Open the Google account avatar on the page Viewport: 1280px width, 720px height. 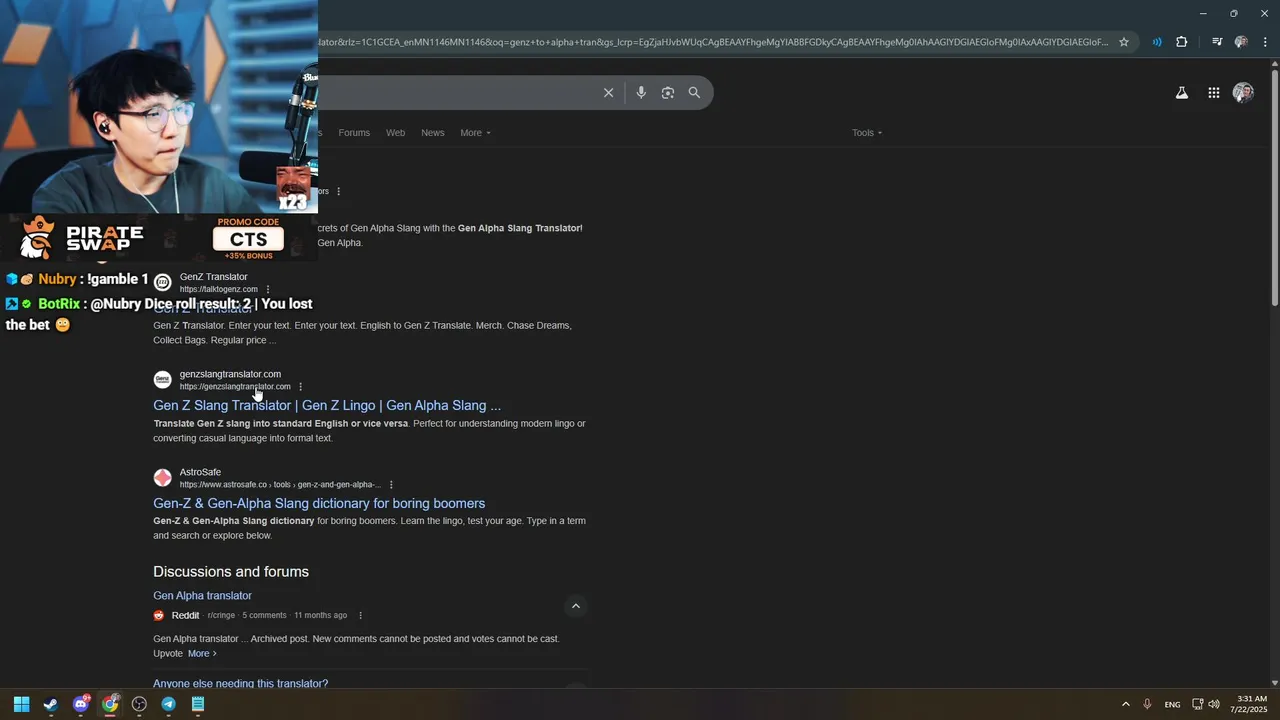tap(1243, 93)
